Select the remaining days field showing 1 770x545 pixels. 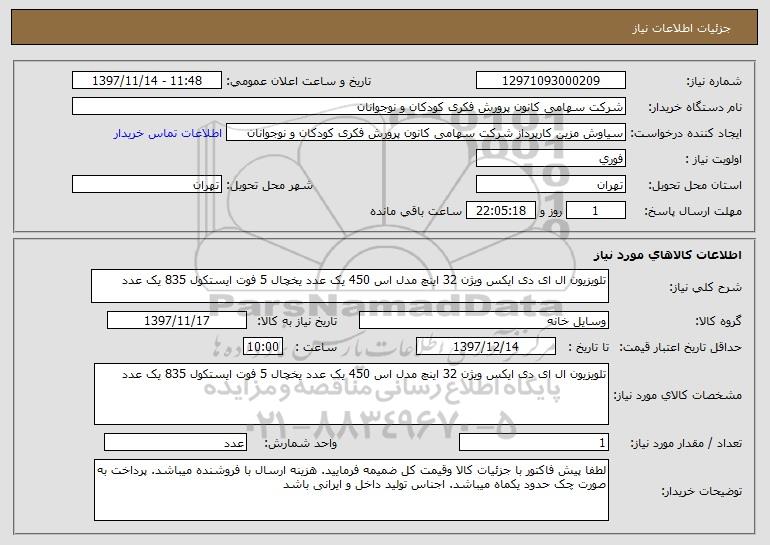pyautogui.click(x=596, y=211)
